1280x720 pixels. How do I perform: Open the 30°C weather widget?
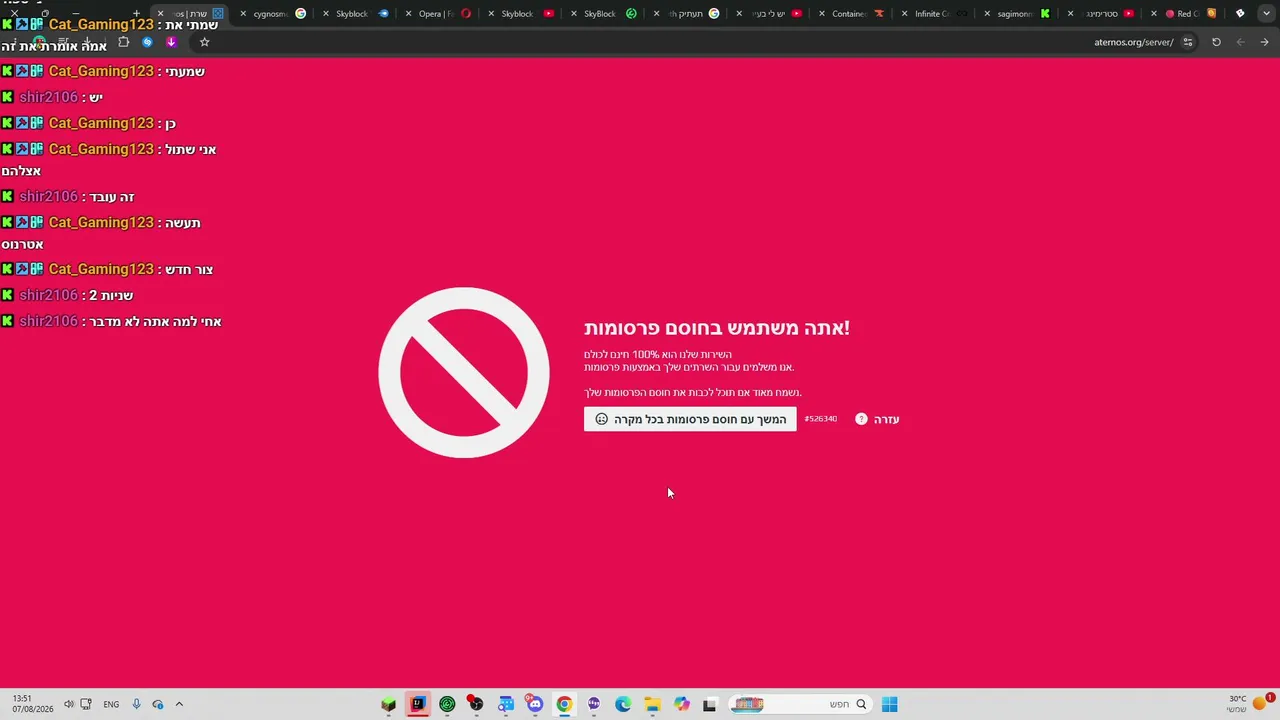(x=1250, y=704)
